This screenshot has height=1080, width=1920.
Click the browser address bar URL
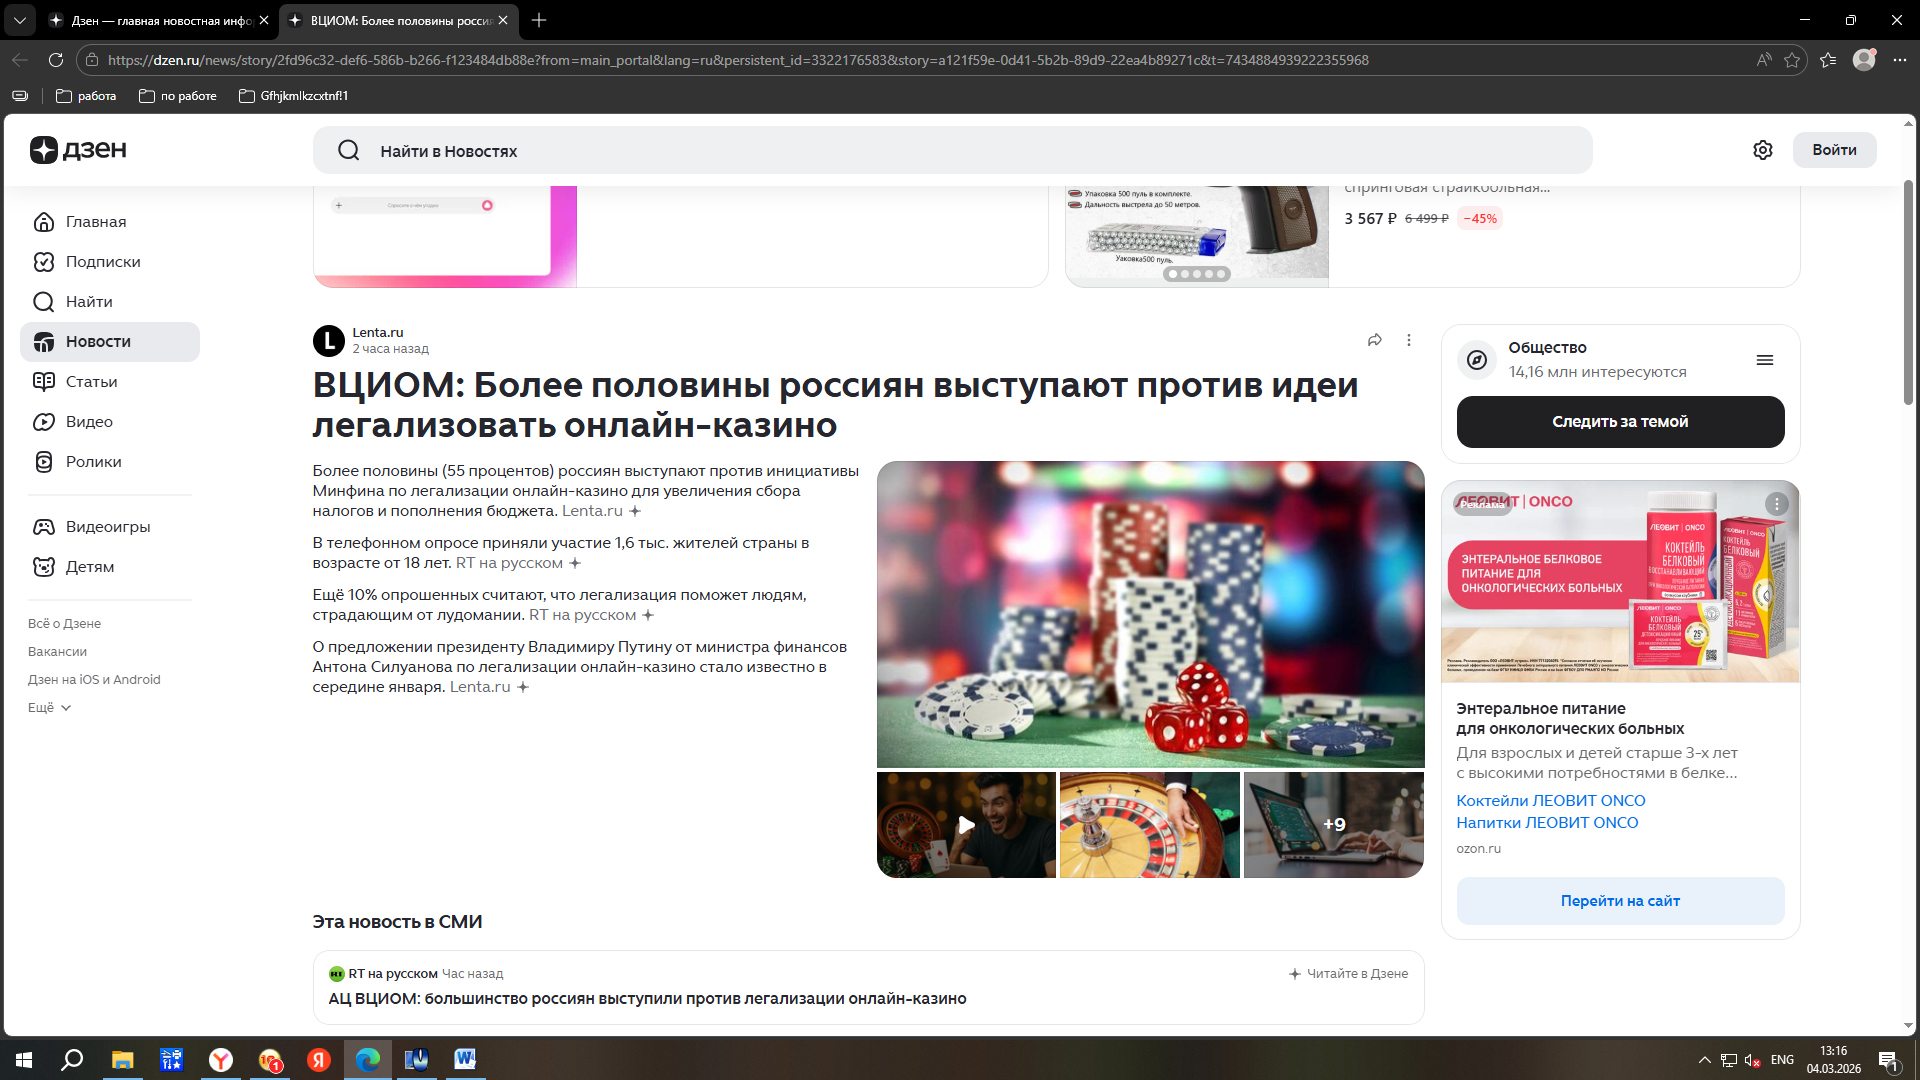pos(738,60)
